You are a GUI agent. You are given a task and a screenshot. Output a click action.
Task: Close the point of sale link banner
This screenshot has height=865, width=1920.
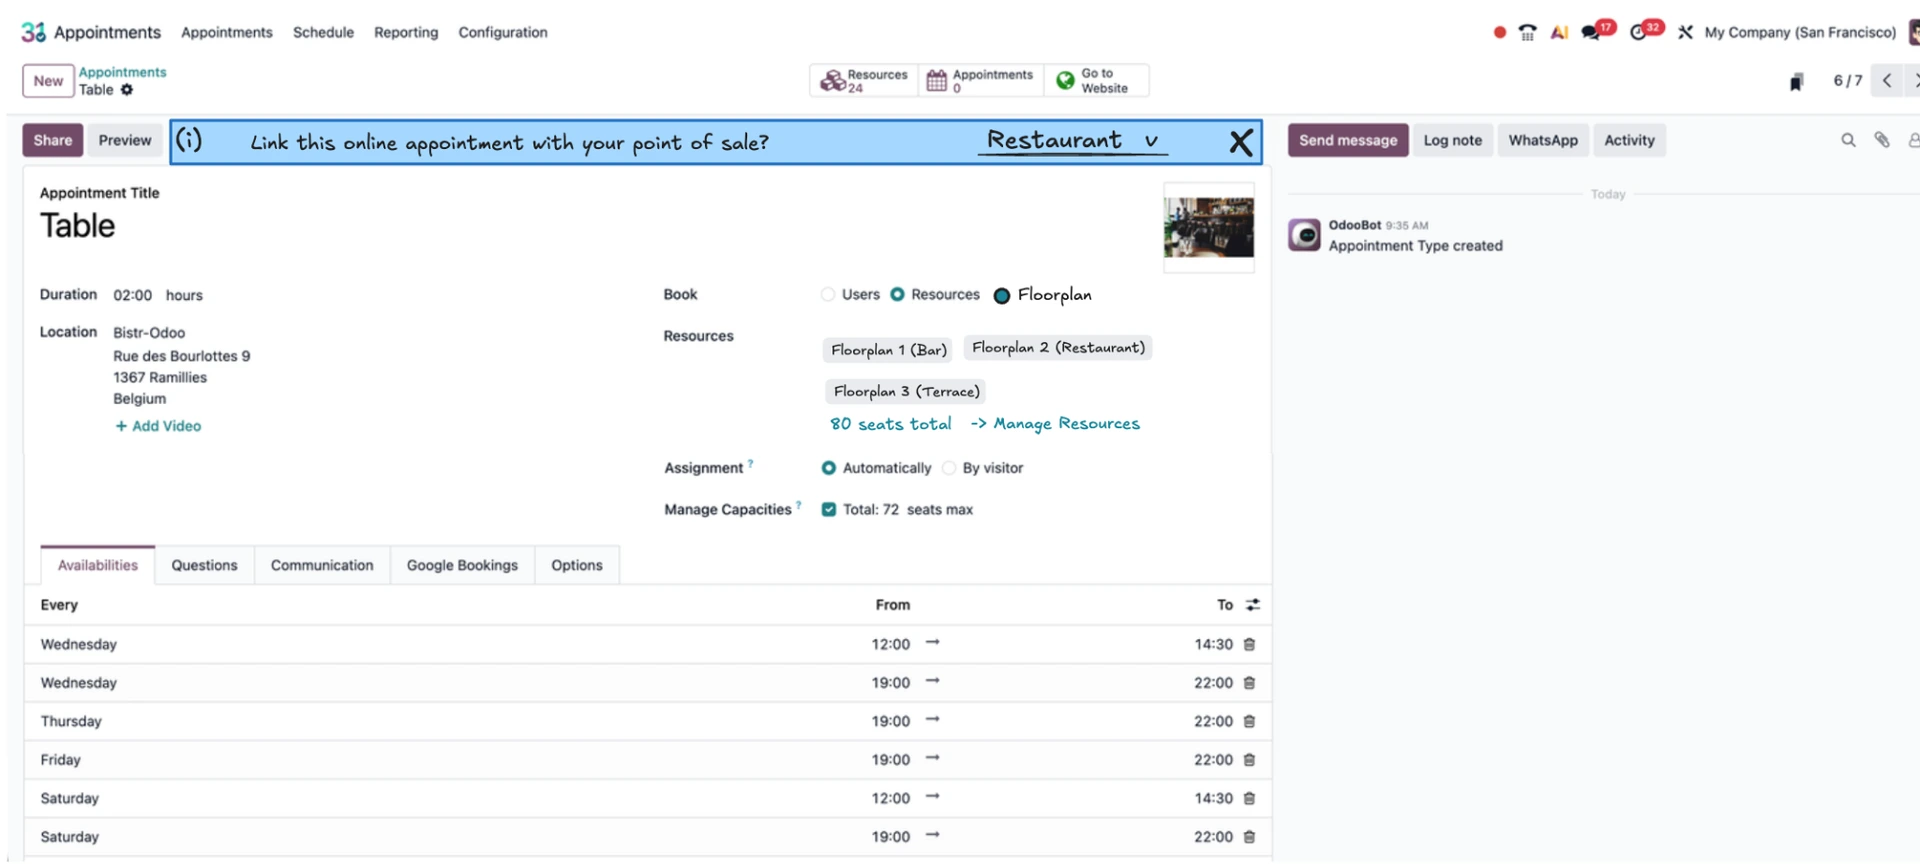click(x=1240, y=142)
